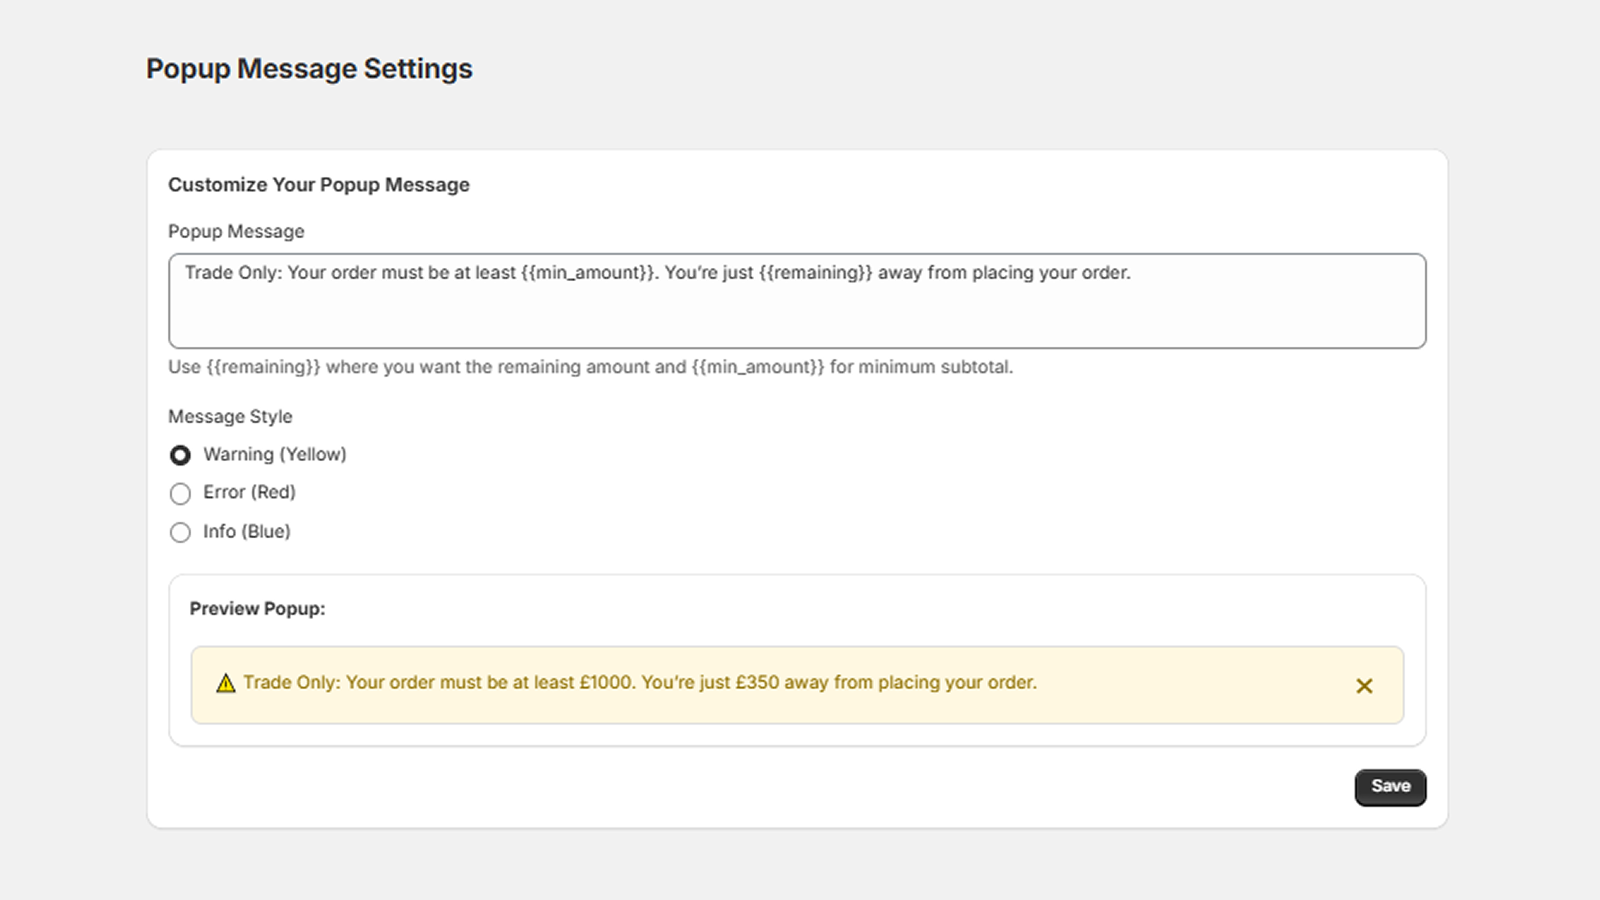The image size is (1600, 900).
Task: Click the "Error (Red)" label text
Action: pos(249,492)
